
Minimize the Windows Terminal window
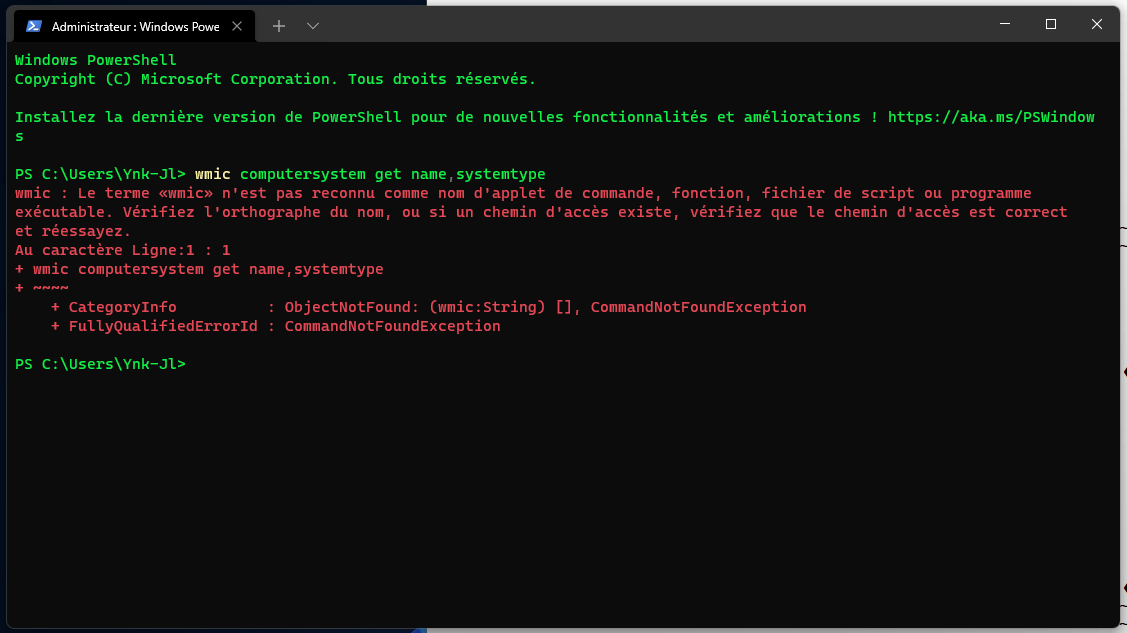[x=1005, y=24]
